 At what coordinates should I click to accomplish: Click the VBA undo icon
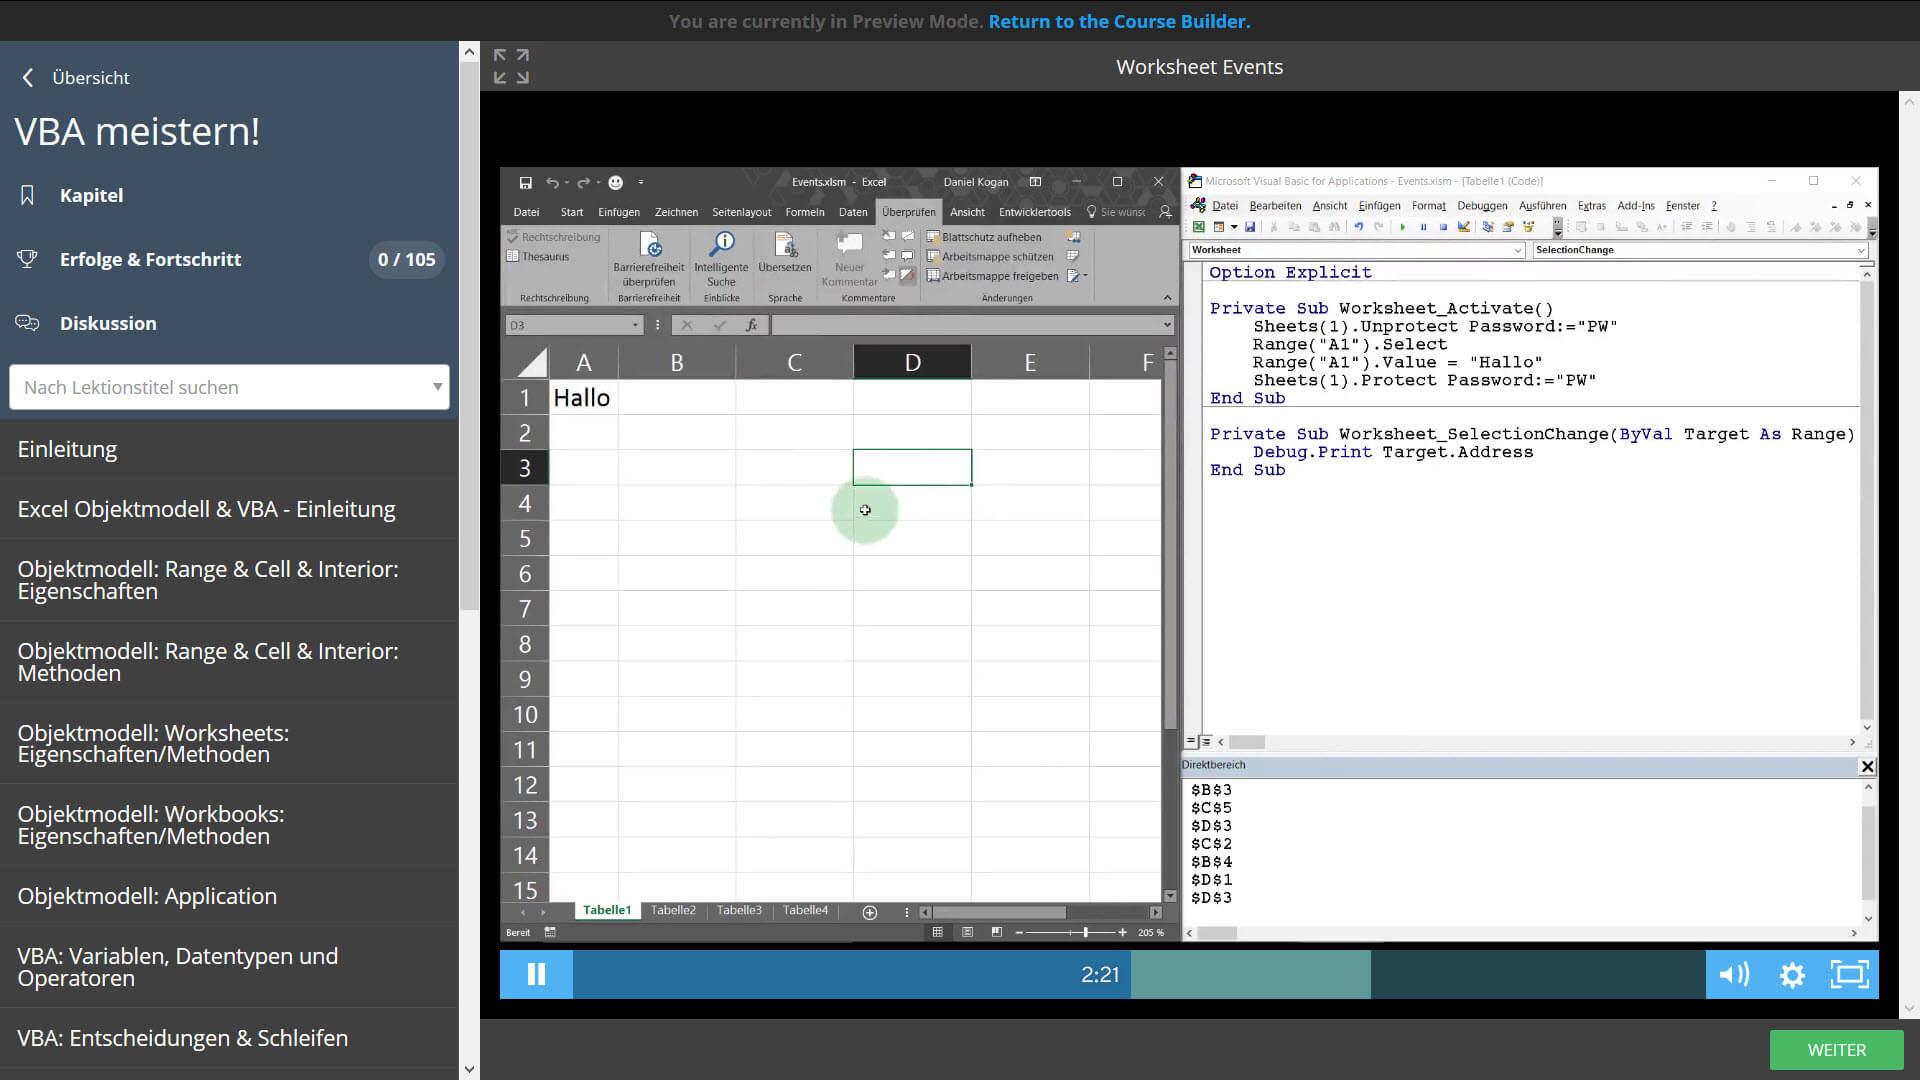click(x=1358, y=227)
